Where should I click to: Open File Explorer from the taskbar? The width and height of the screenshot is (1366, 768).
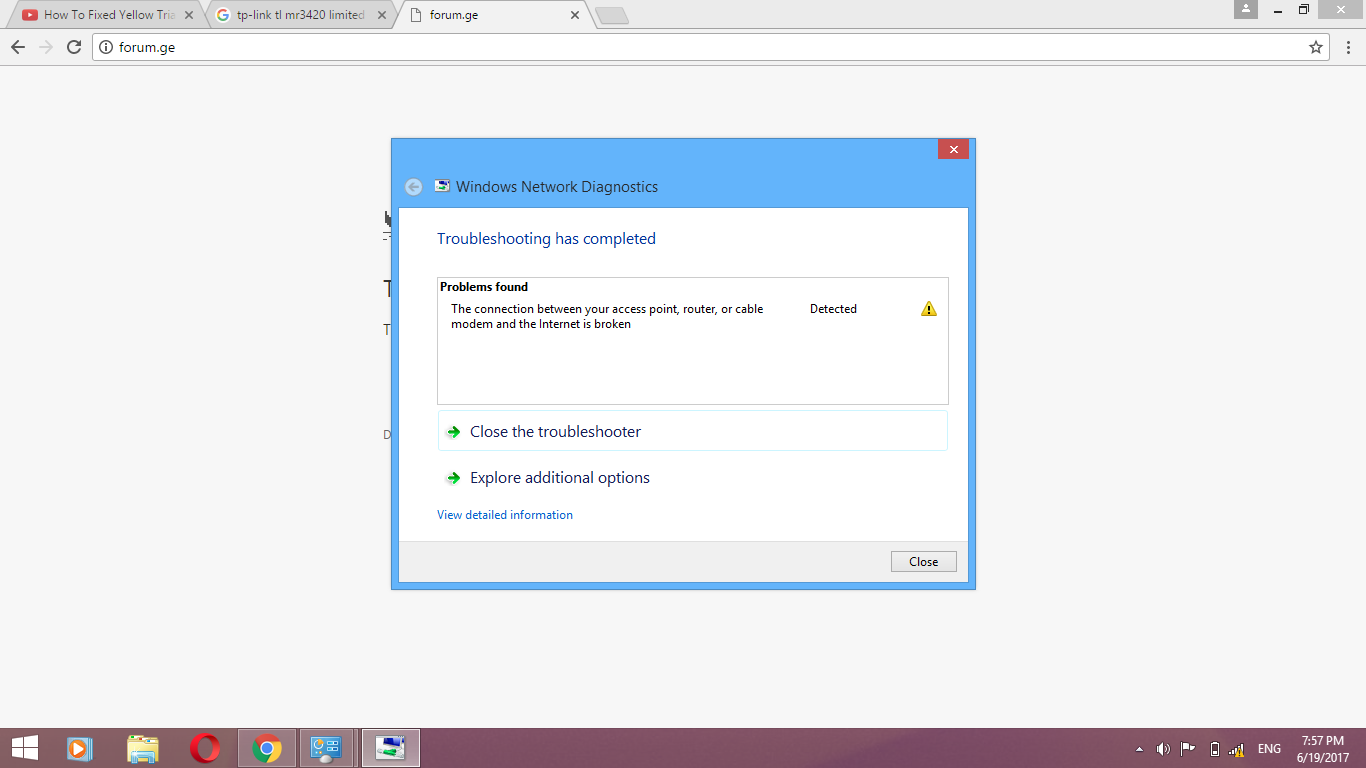143,748
